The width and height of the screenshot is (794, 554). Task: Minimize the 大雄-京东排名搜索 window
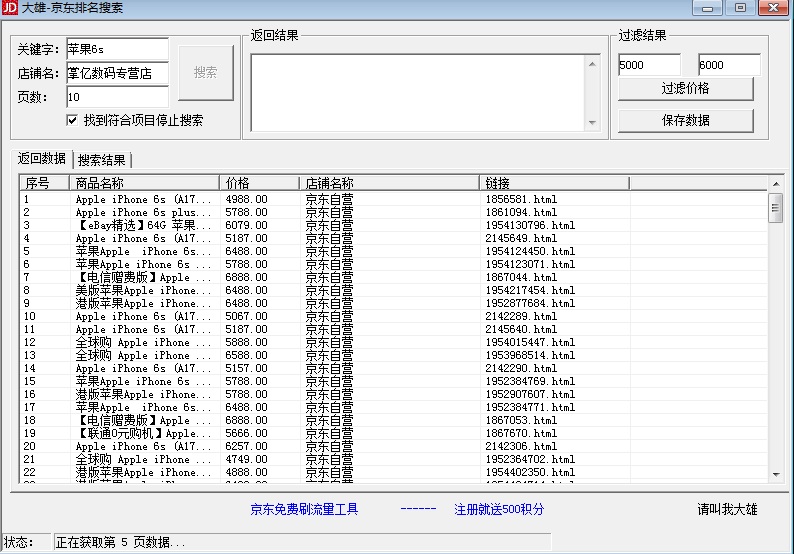pos(711,9)
